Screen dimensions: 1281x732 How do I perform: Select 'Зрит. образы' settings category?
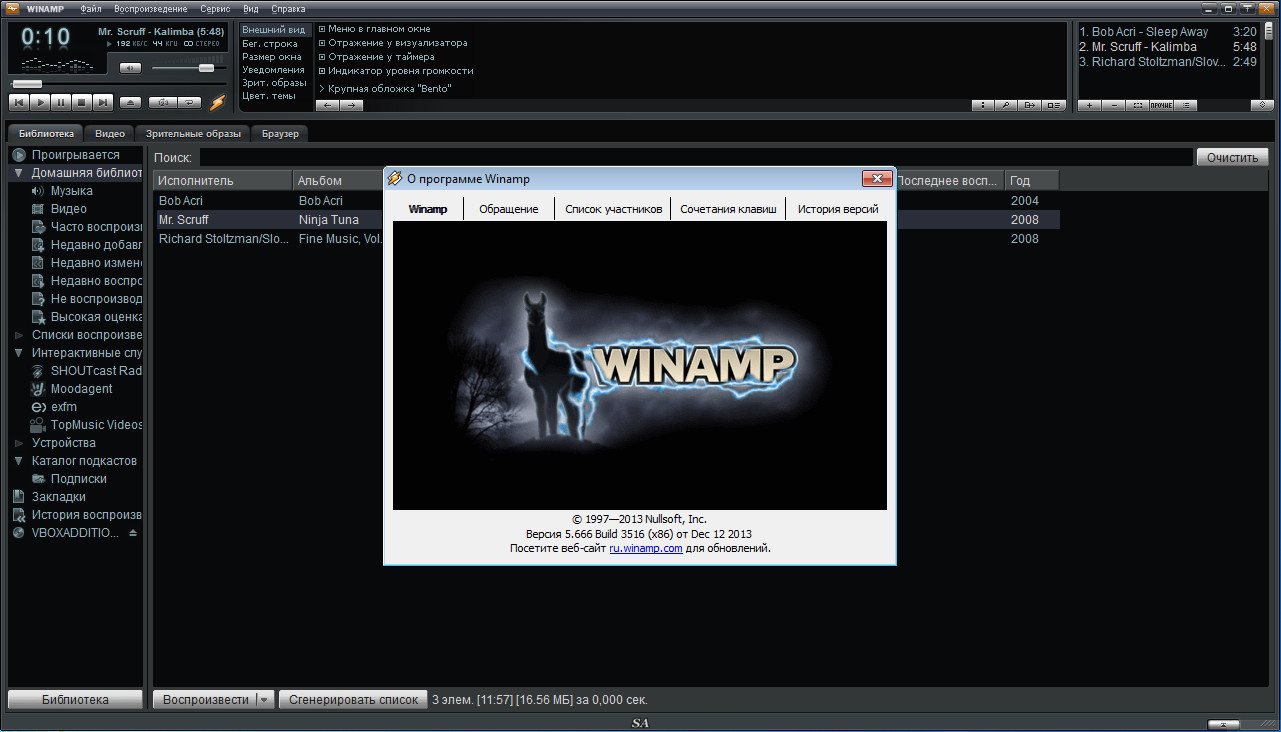(x=274, y=83)
